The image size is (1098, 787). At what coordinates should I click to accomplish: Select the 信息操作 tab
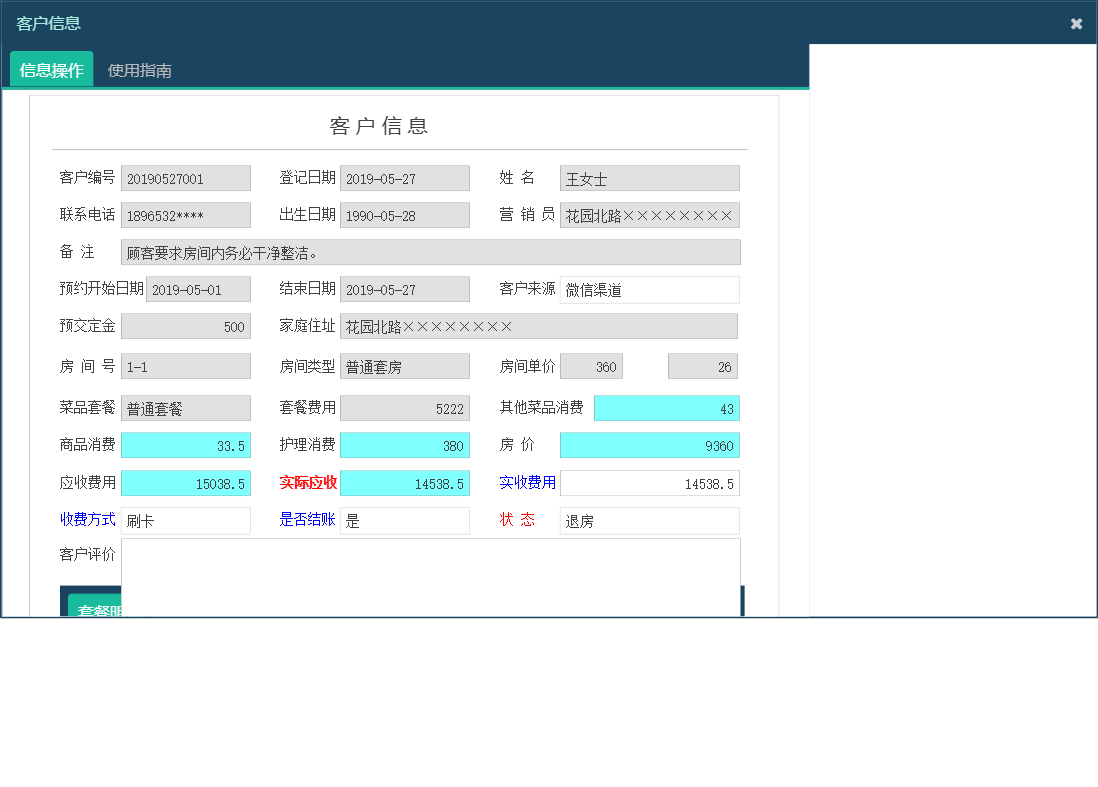[51, 69]
